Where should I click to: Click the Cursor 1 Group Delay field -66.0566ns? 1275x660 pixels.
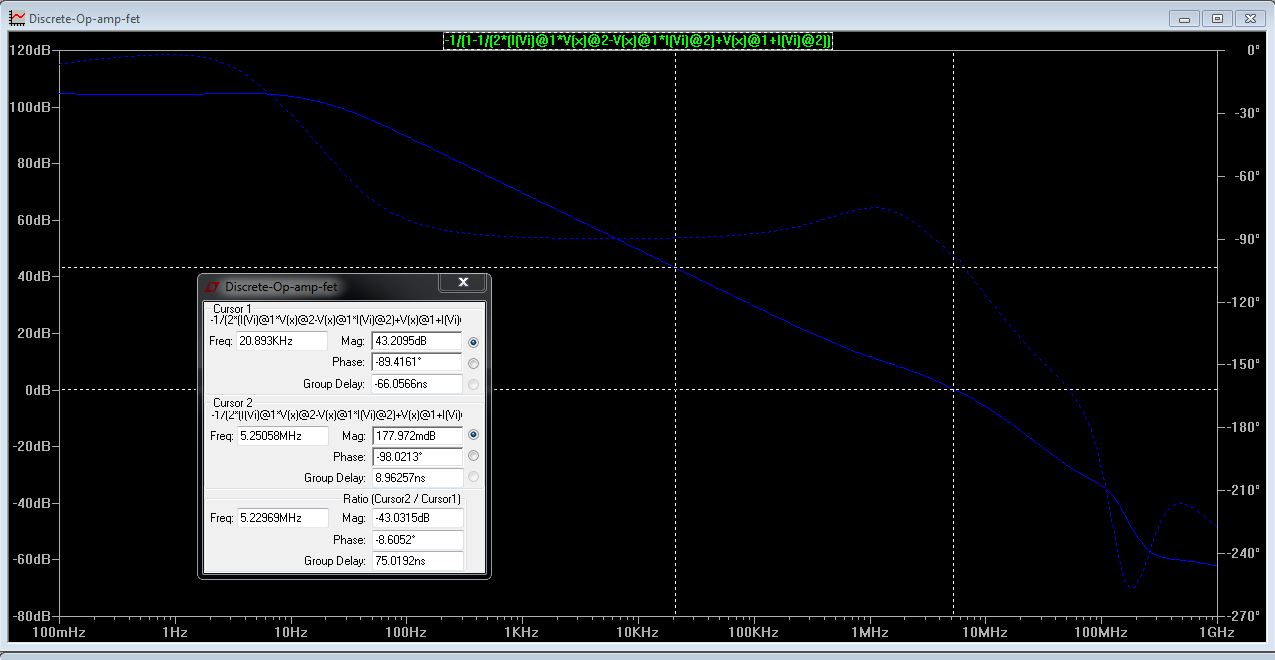pyautogui.click(x=416, y=384)
